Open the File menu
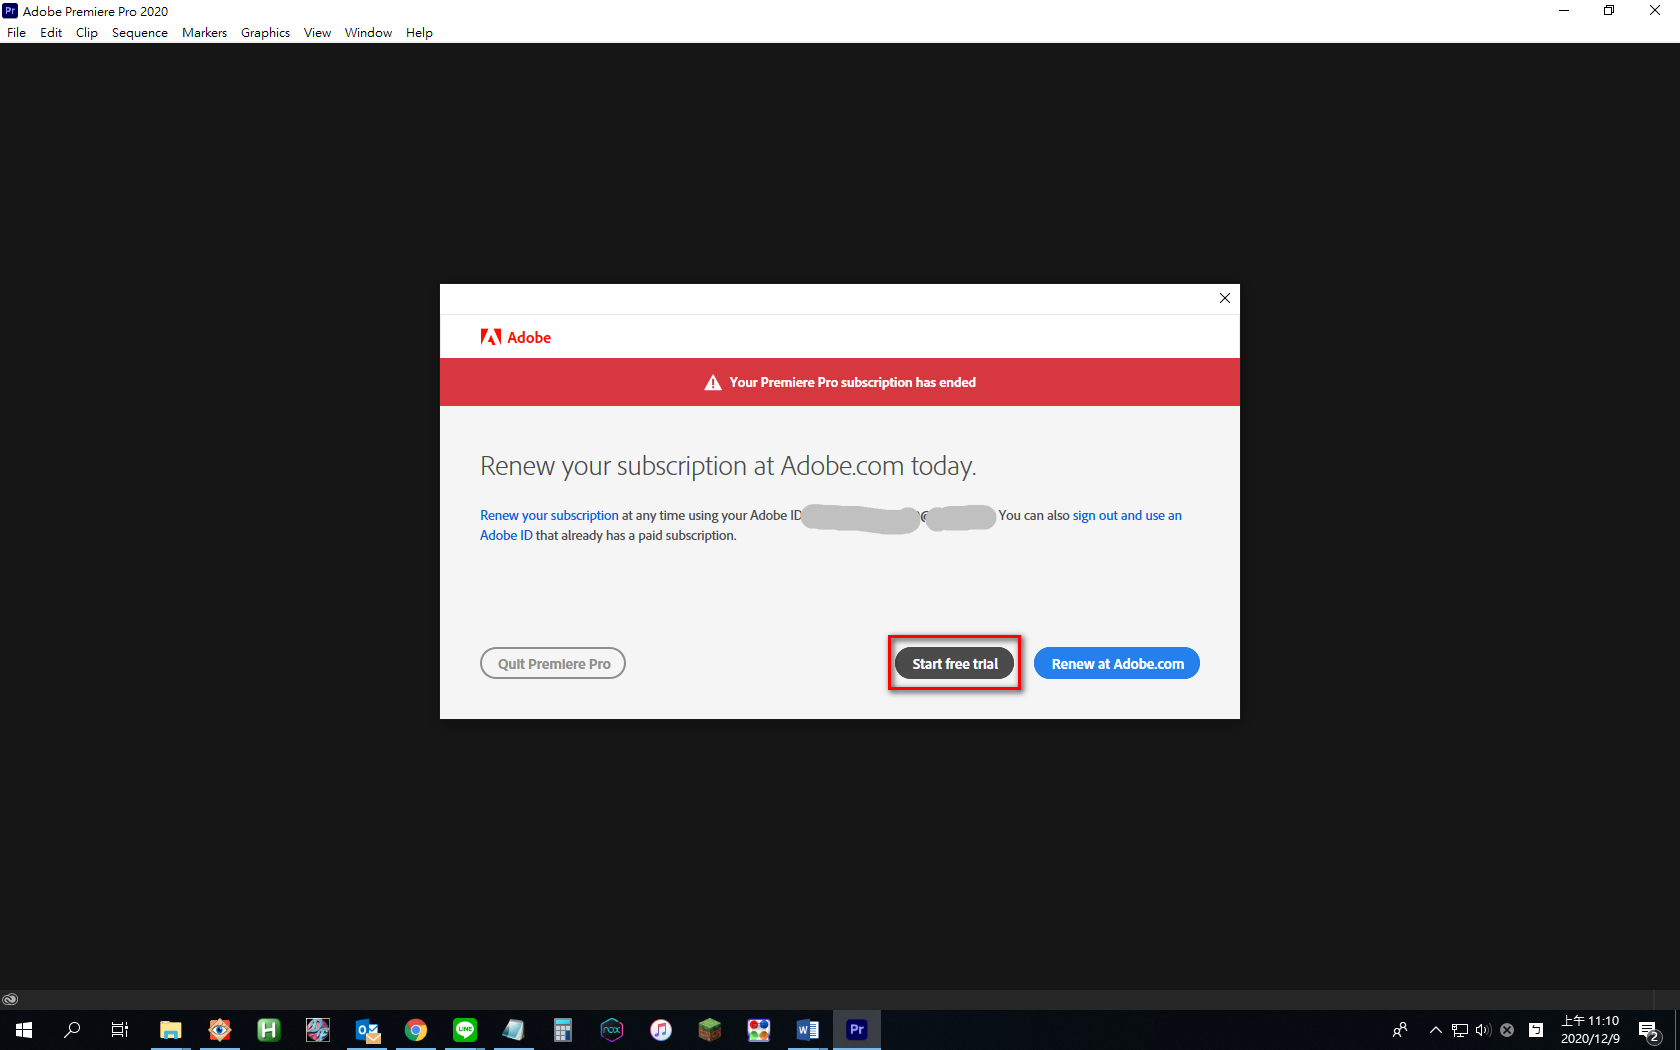 tap(17, 32)
